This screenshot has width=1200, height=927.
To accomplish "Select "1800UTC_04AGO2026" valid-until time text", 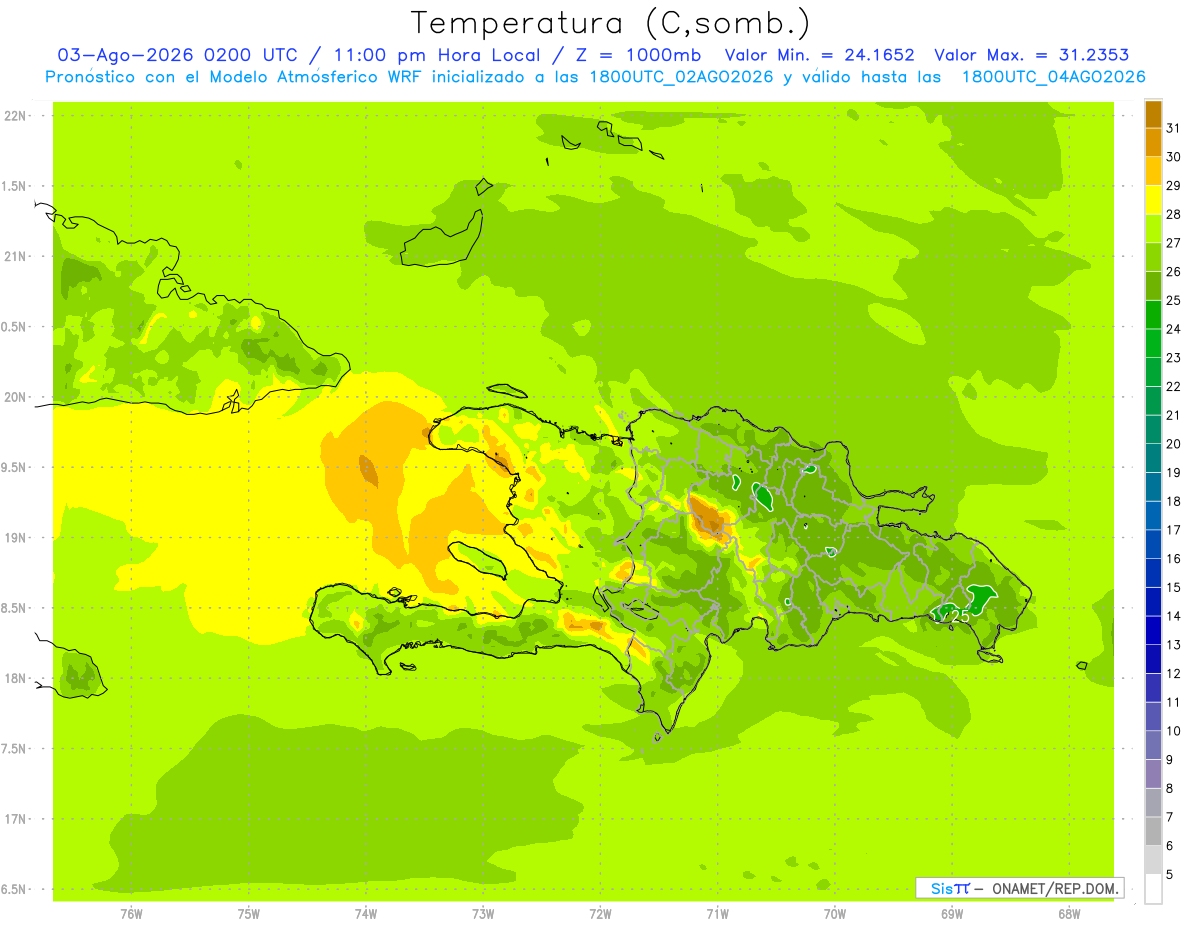I will (1053, 77).
